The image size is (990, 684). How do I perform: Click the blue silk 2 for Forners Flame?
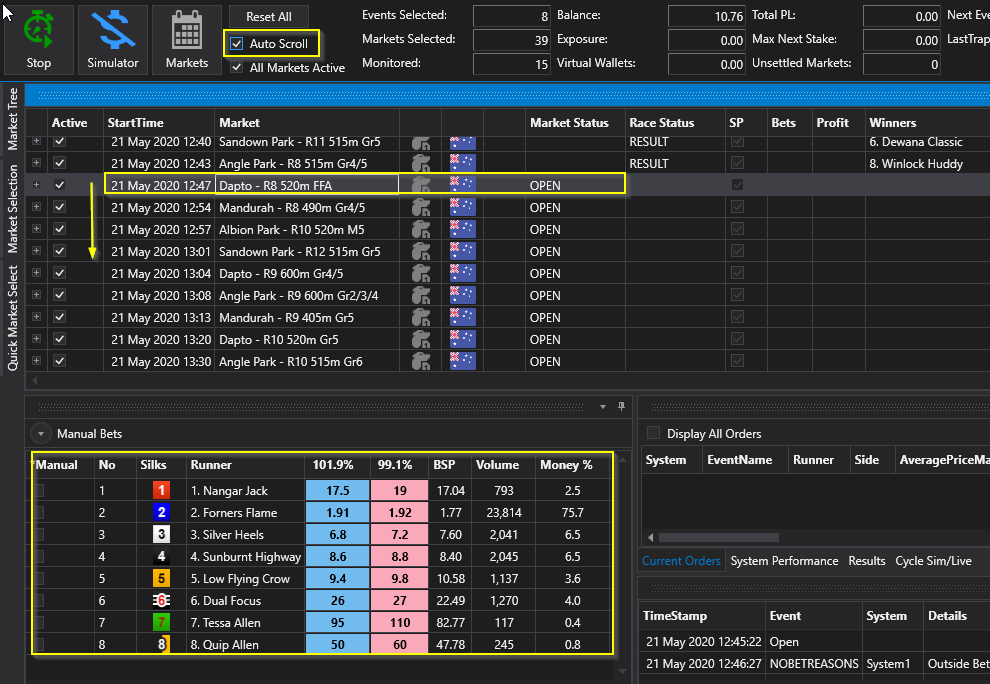[x=162, y=512]
